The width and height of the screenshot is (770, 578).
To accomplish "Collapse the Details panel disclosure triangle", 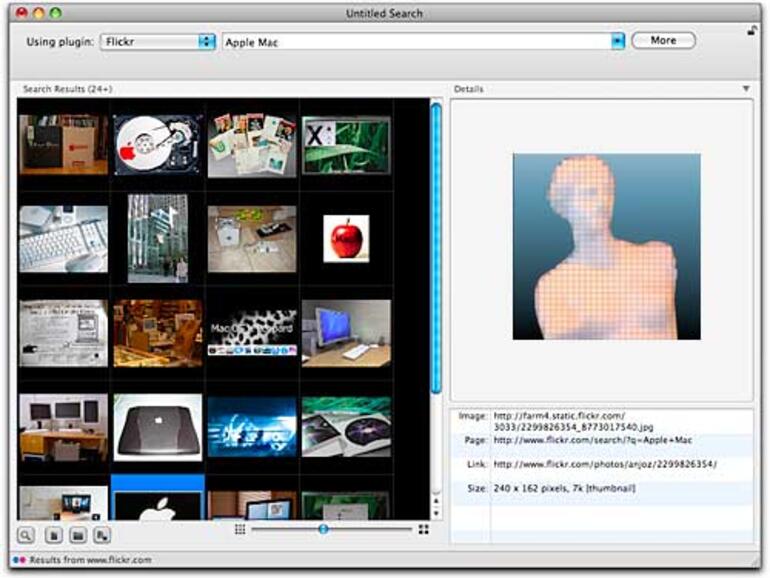I will tap(746, 89).
